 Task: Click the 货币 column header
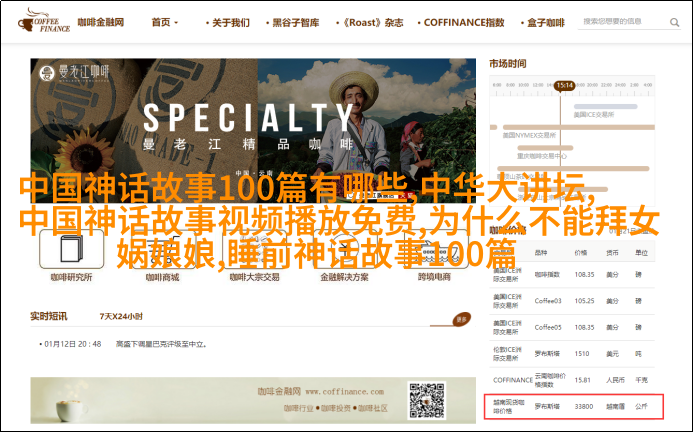pos(613,253)
